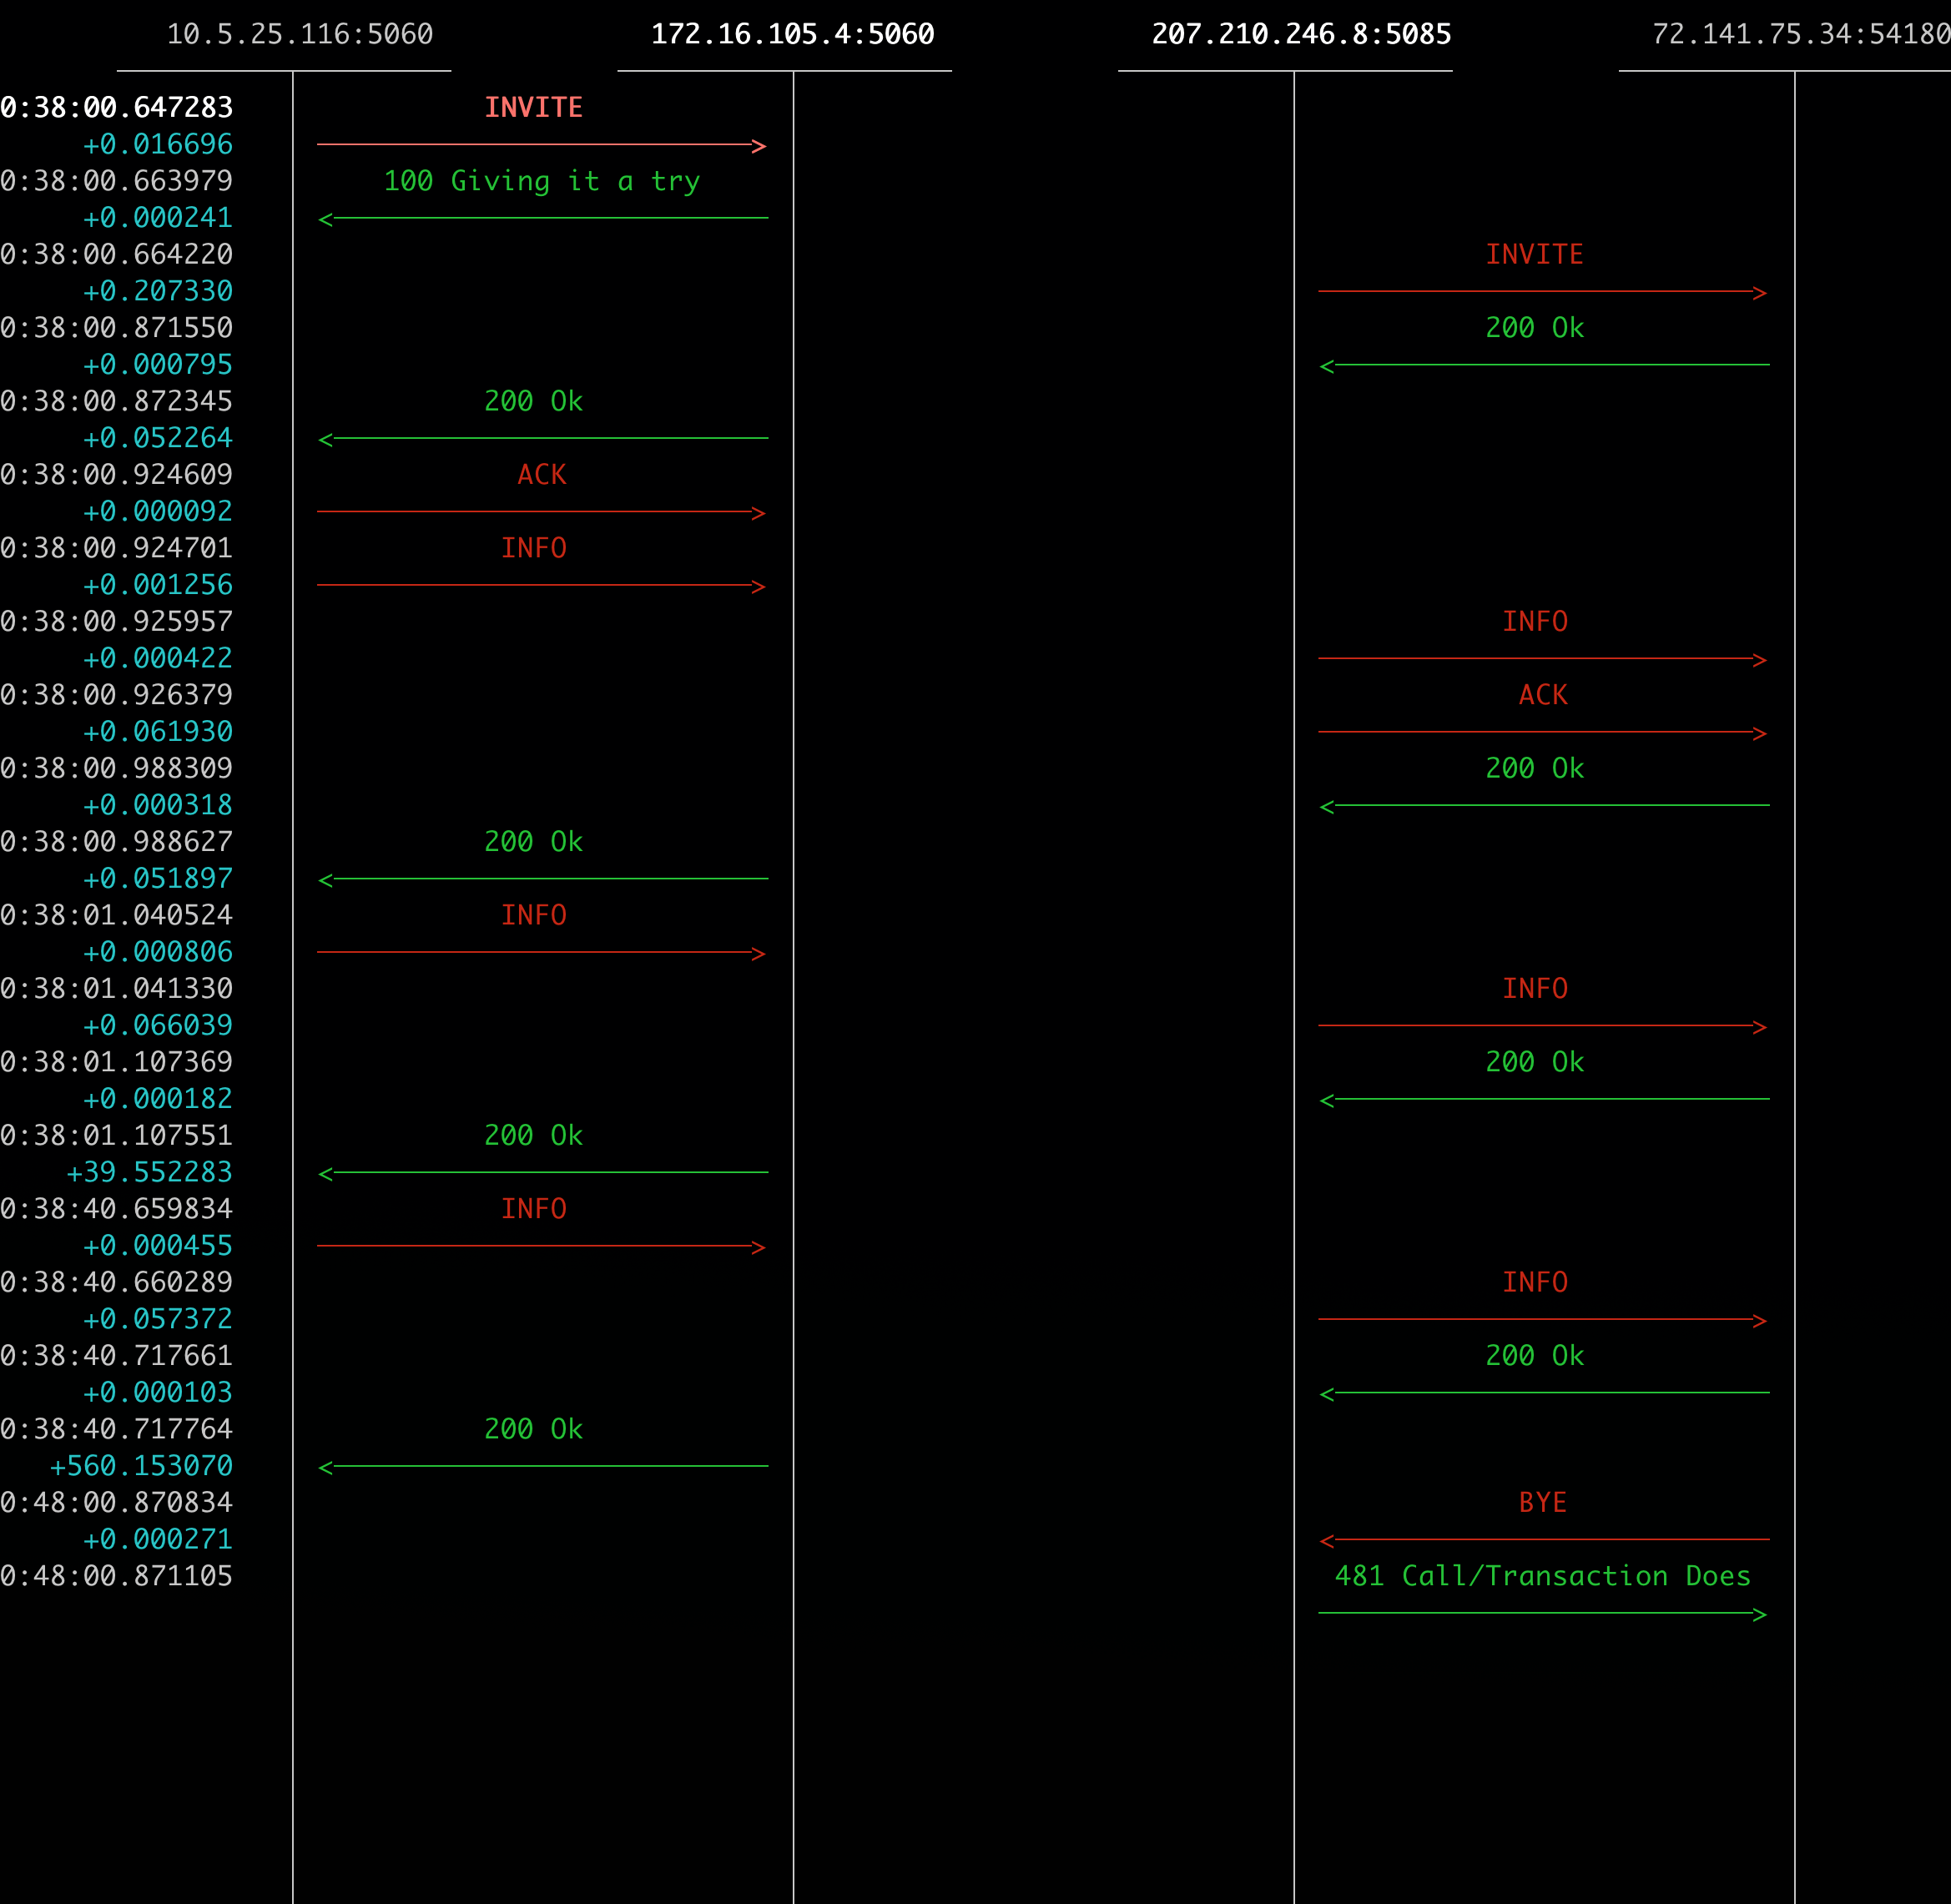This screenshot has width=1951, height=1904.
Task: Click column header 207.210.246.8:5085
Action: pyautogui.click(x=1300, y=35)
